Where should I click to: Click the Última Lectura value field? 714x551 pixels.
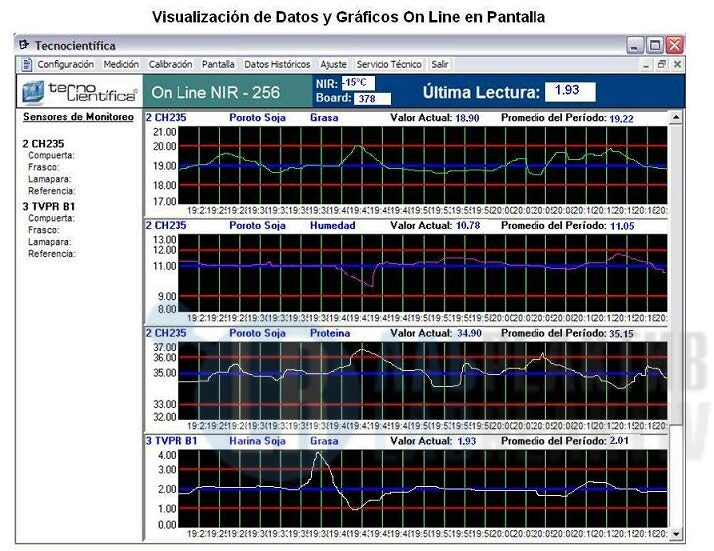(570, 91)
